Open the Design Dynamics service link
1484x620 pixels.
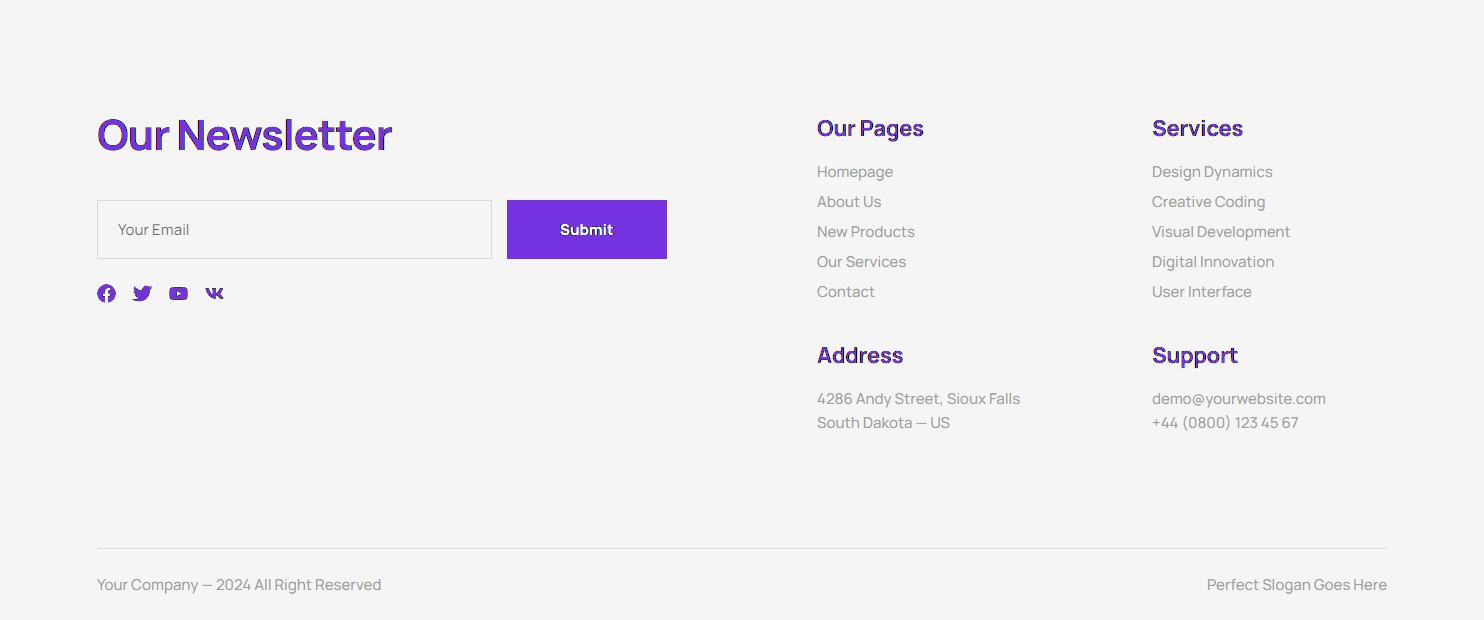point(1212,171)
